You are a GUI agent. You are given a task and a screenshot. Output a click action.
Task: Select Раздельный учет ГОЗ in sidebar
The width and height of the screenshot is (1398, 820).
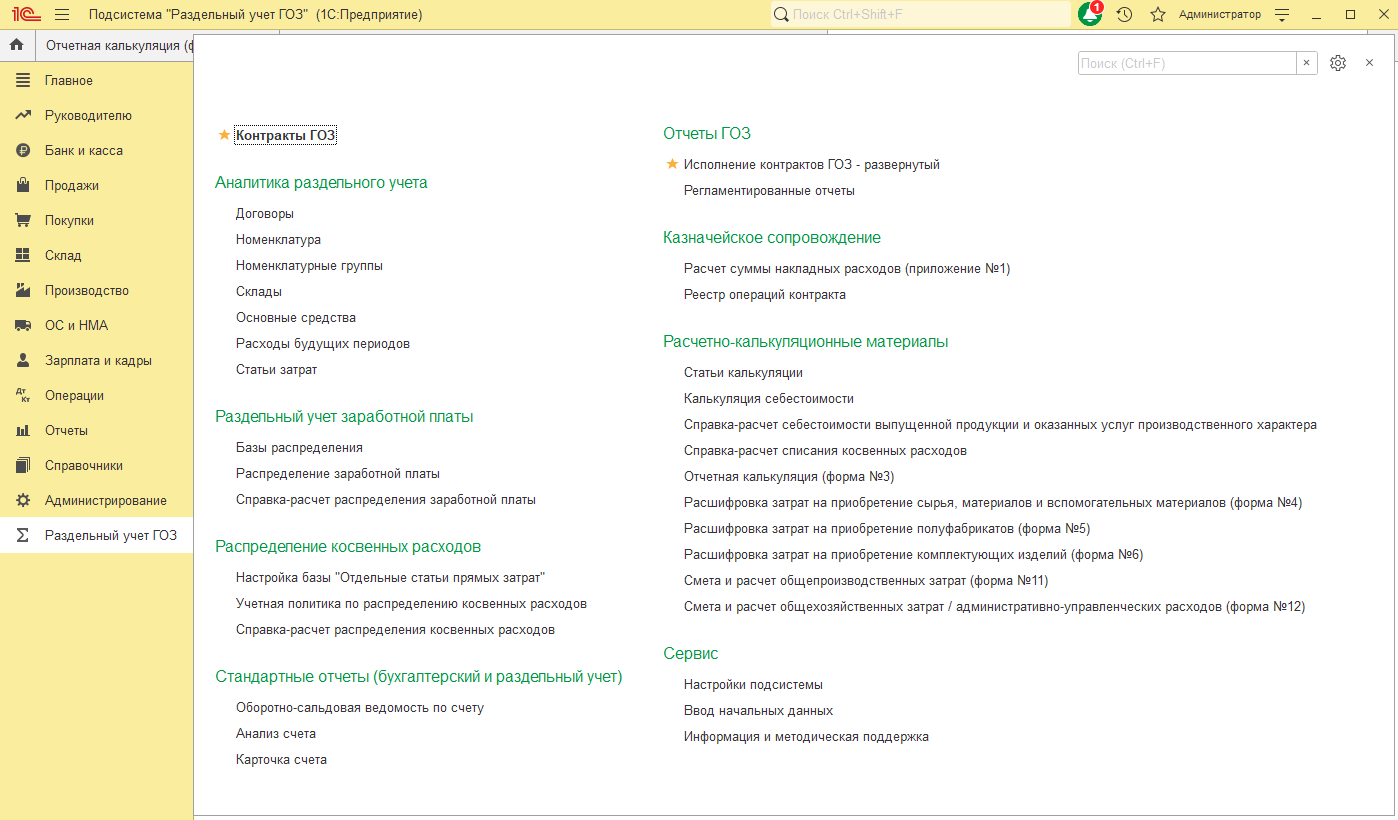click(x=111, y=535)
